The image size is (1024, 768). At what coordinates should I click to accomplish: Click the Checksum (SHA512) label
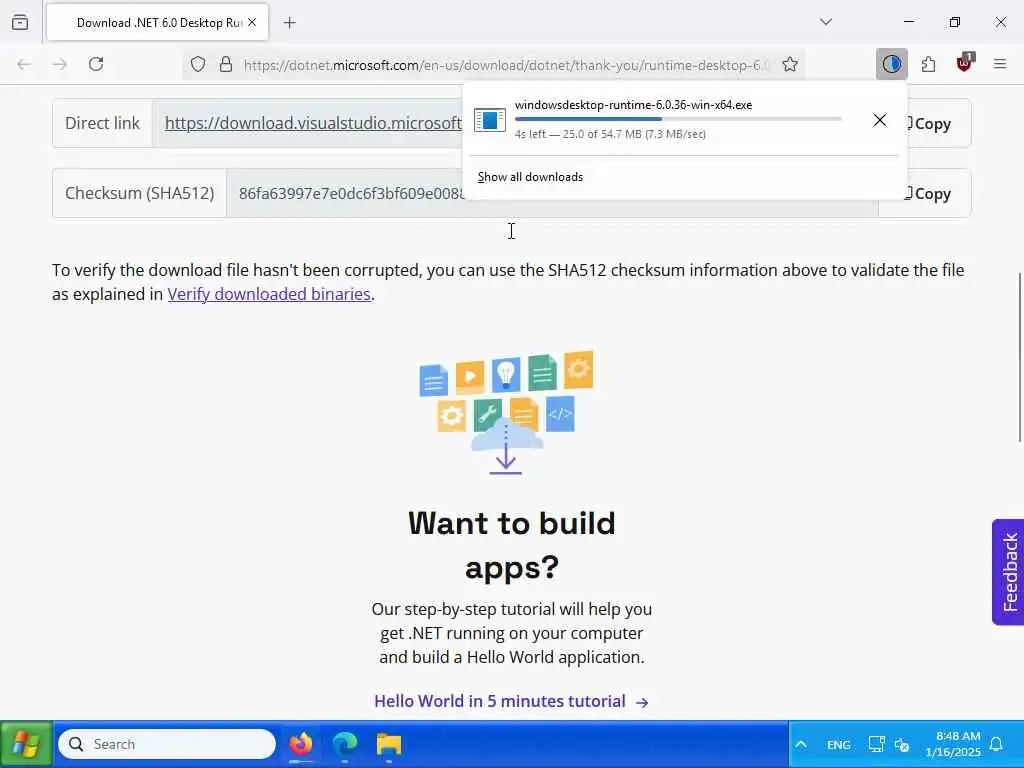point(140,193)
